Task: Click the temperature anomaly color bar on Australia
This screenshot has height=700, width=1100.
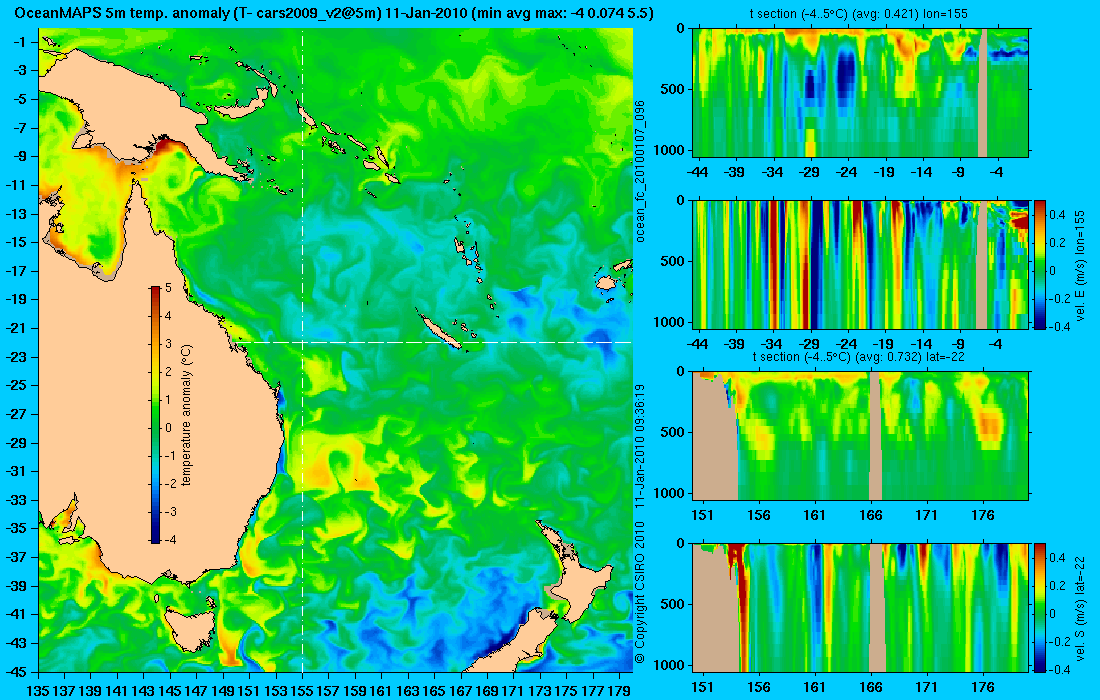Action: point(155,415)
